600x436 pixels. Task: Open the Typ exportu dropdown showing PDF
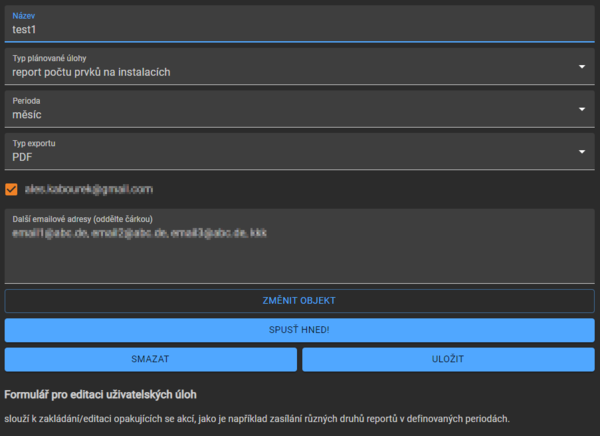(299, 151)
